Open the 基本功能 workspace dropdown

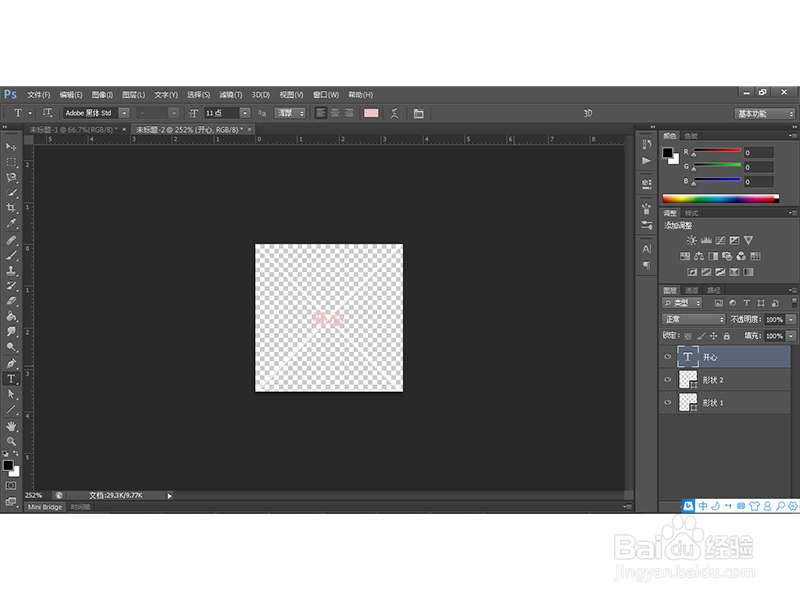click(765, 113)
